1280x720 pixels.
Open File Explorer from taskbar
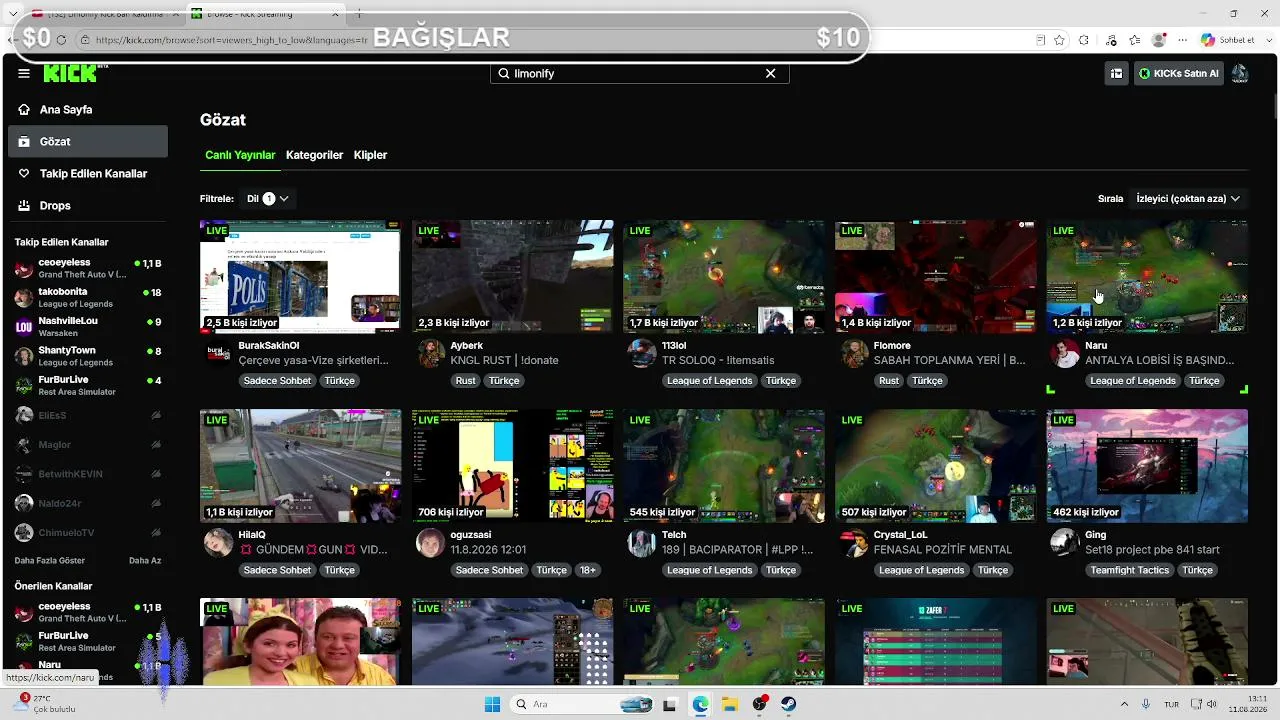click(730, 704)
